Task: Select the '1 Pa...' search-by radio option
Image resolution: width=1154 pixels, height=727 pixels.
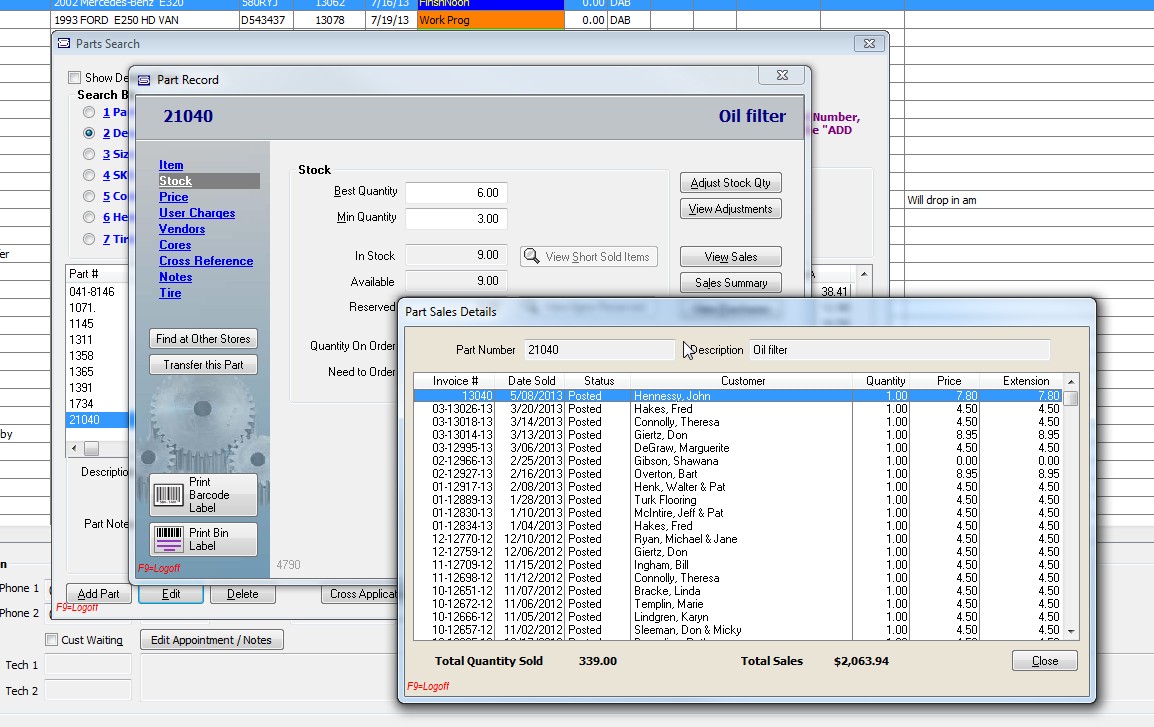Action: tap(89, 112)
